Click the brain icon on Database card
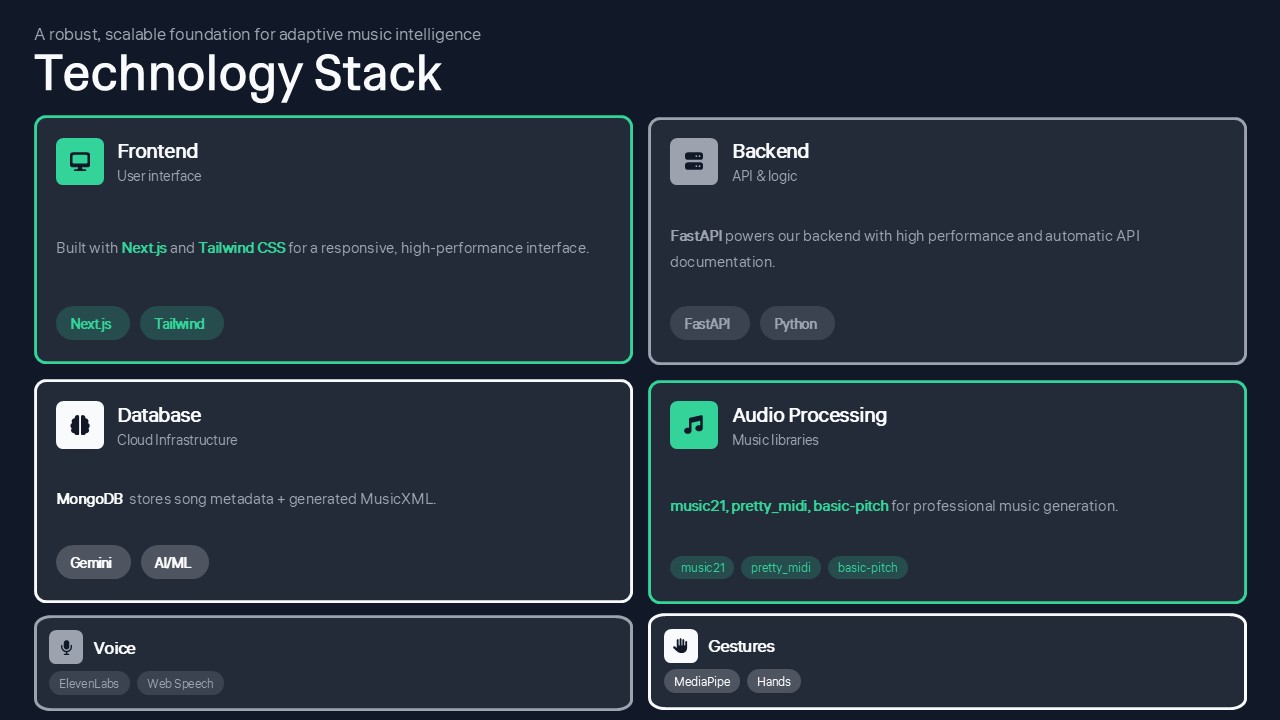 click(x=80, y=425)
